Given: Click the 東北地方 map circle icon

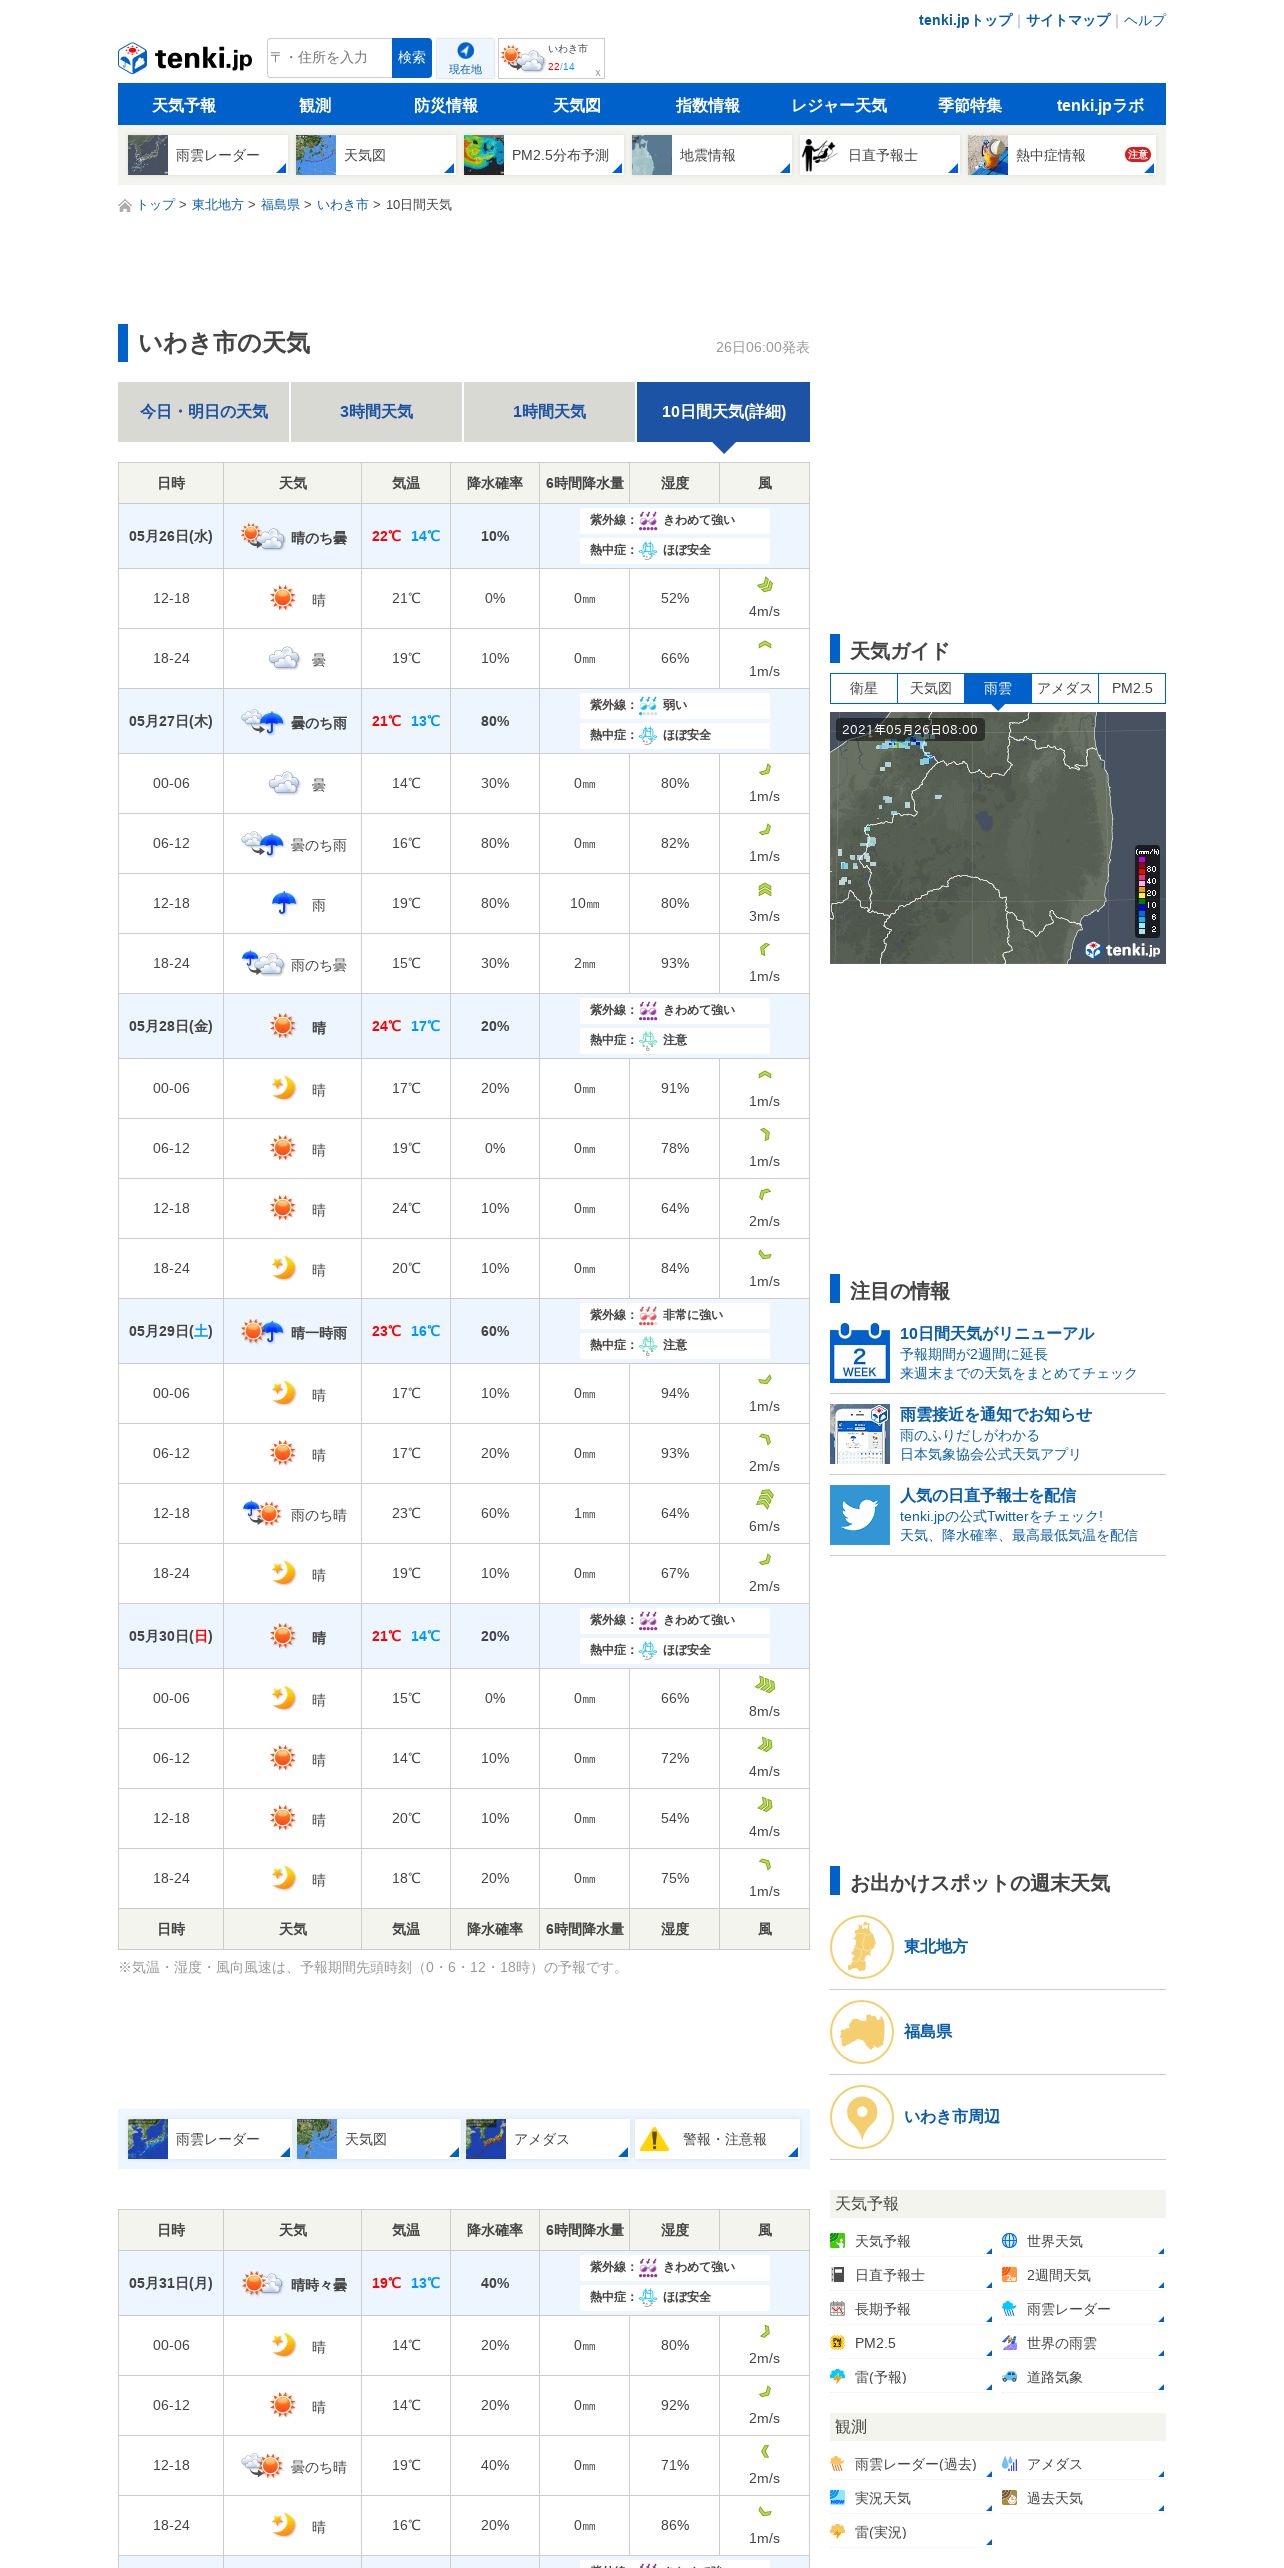Looking at the screenshot, I should [x=862, y=1946].
